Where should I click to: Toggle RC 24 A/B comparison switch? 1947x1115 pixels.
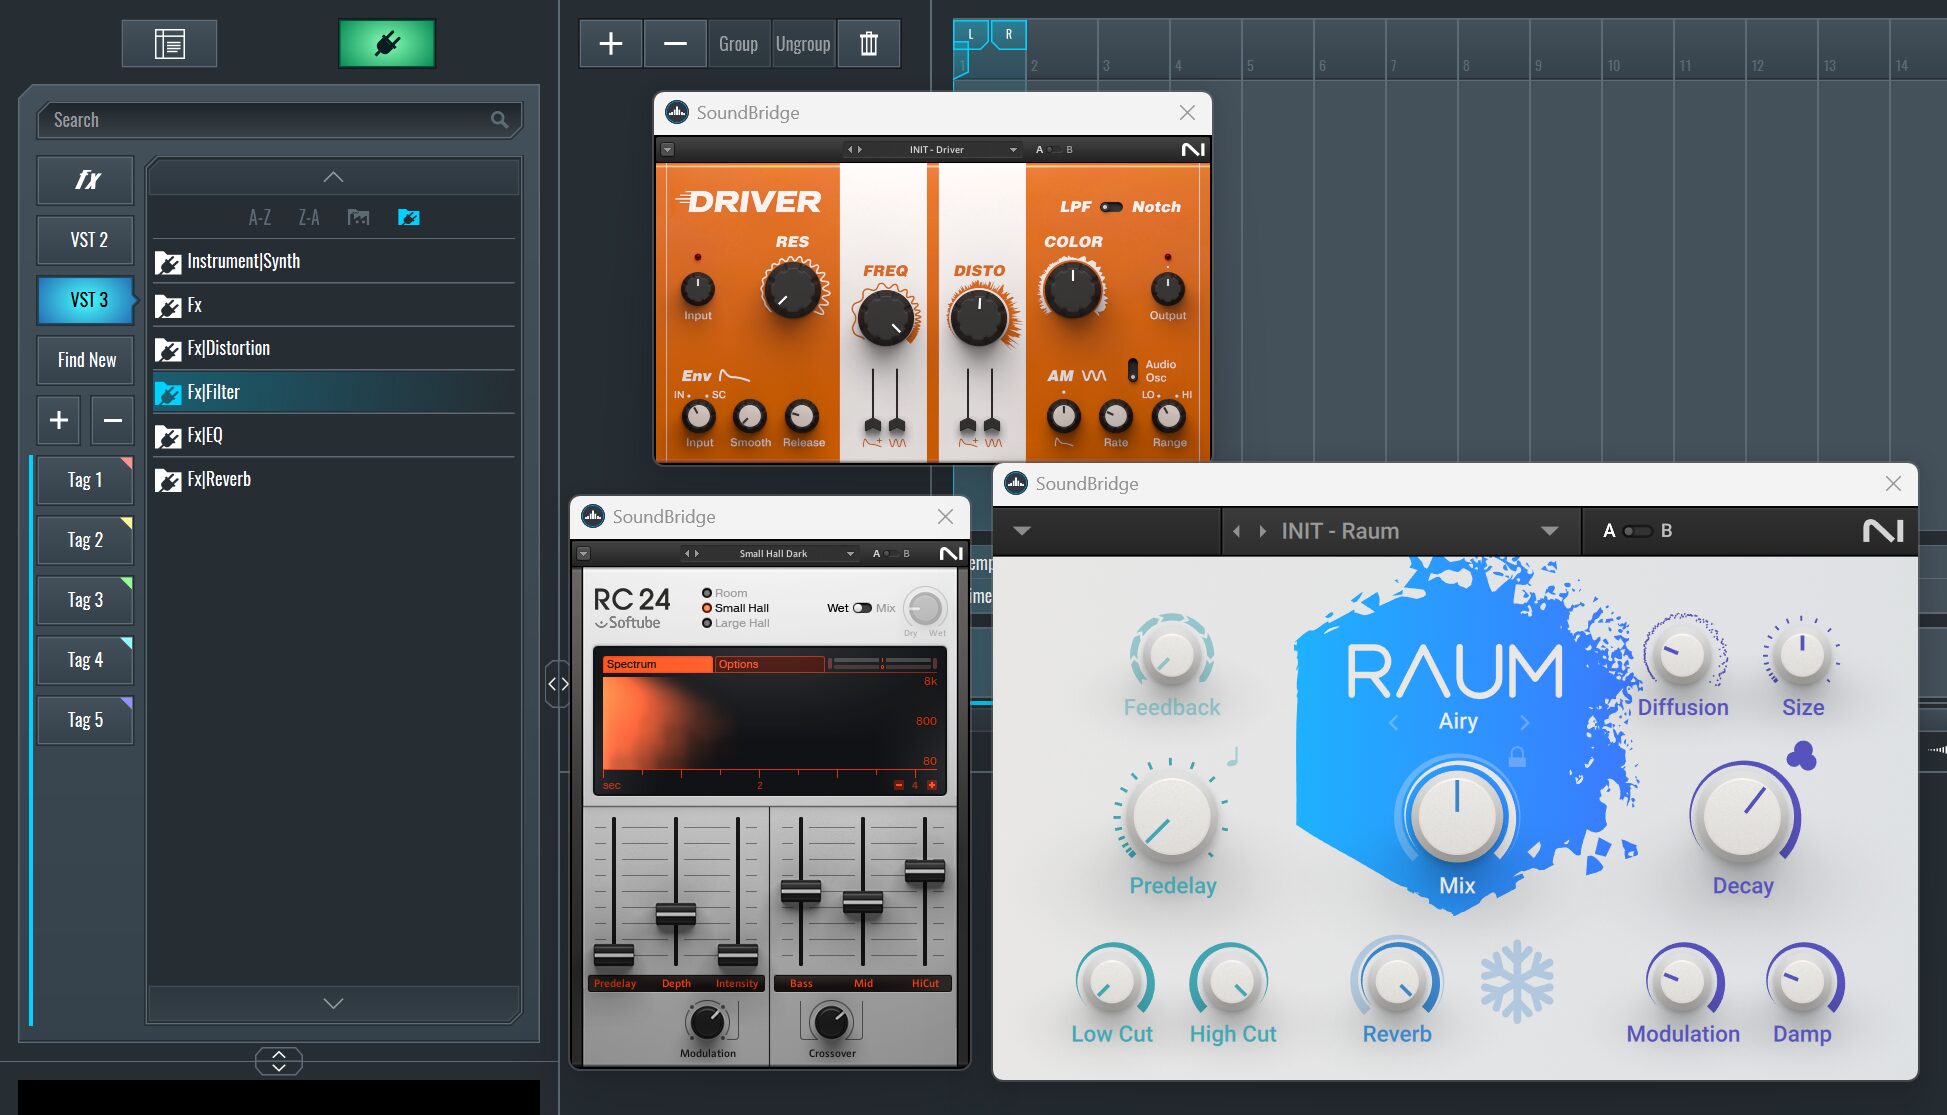tap(889, 554)
